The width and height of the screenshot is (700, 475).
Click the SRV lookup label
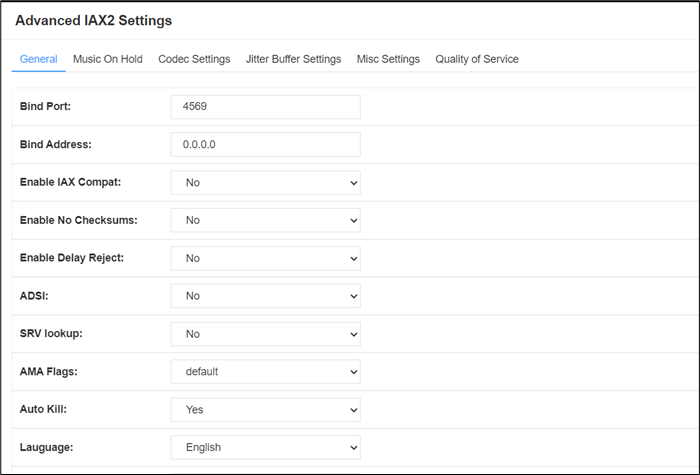point(51,333)
